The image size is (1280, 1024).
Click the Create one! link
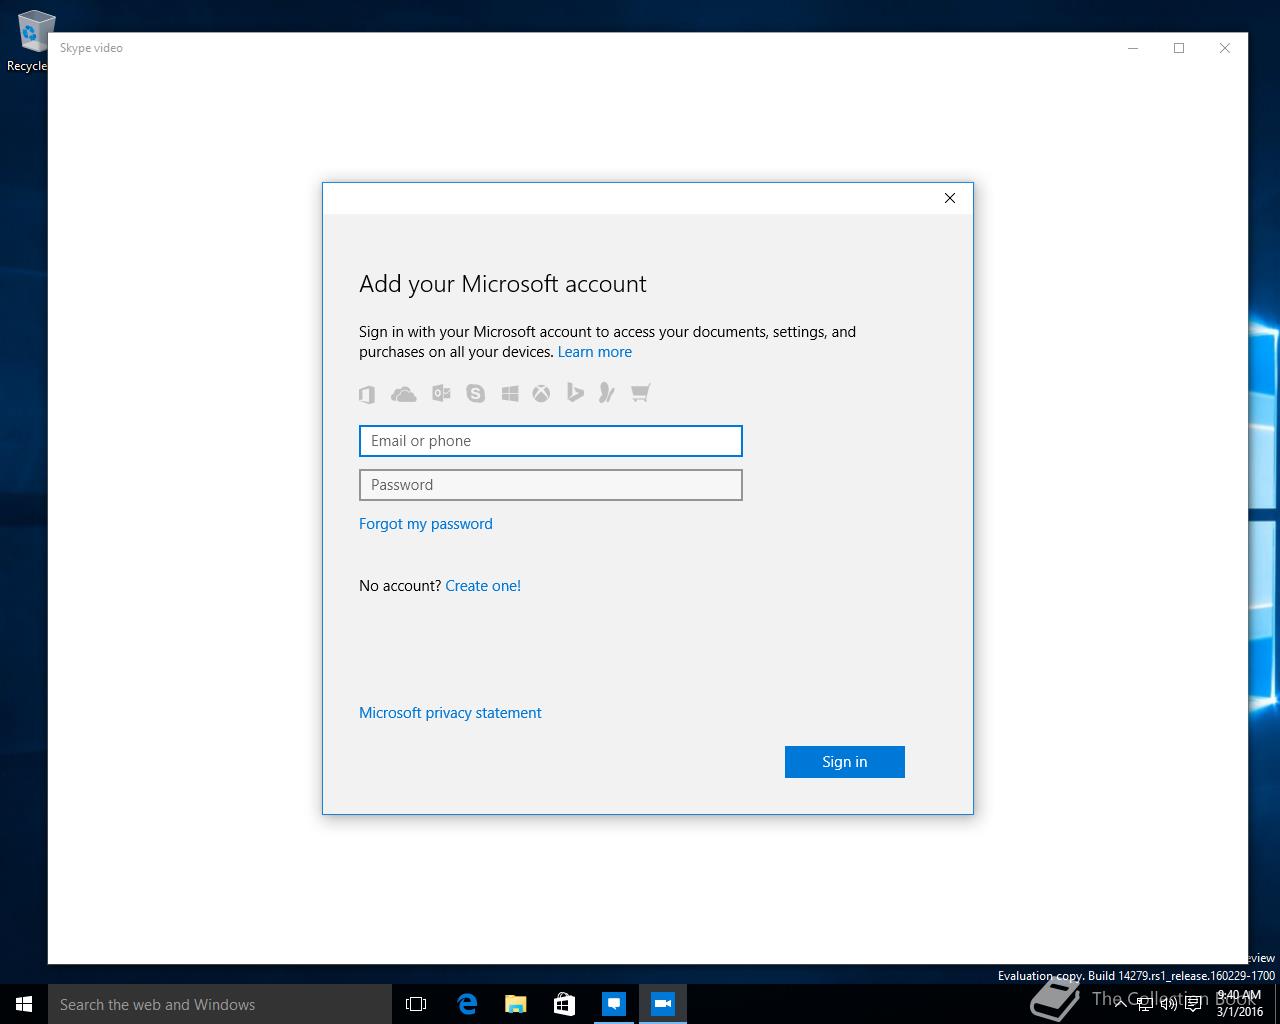(x=483, y=586)
